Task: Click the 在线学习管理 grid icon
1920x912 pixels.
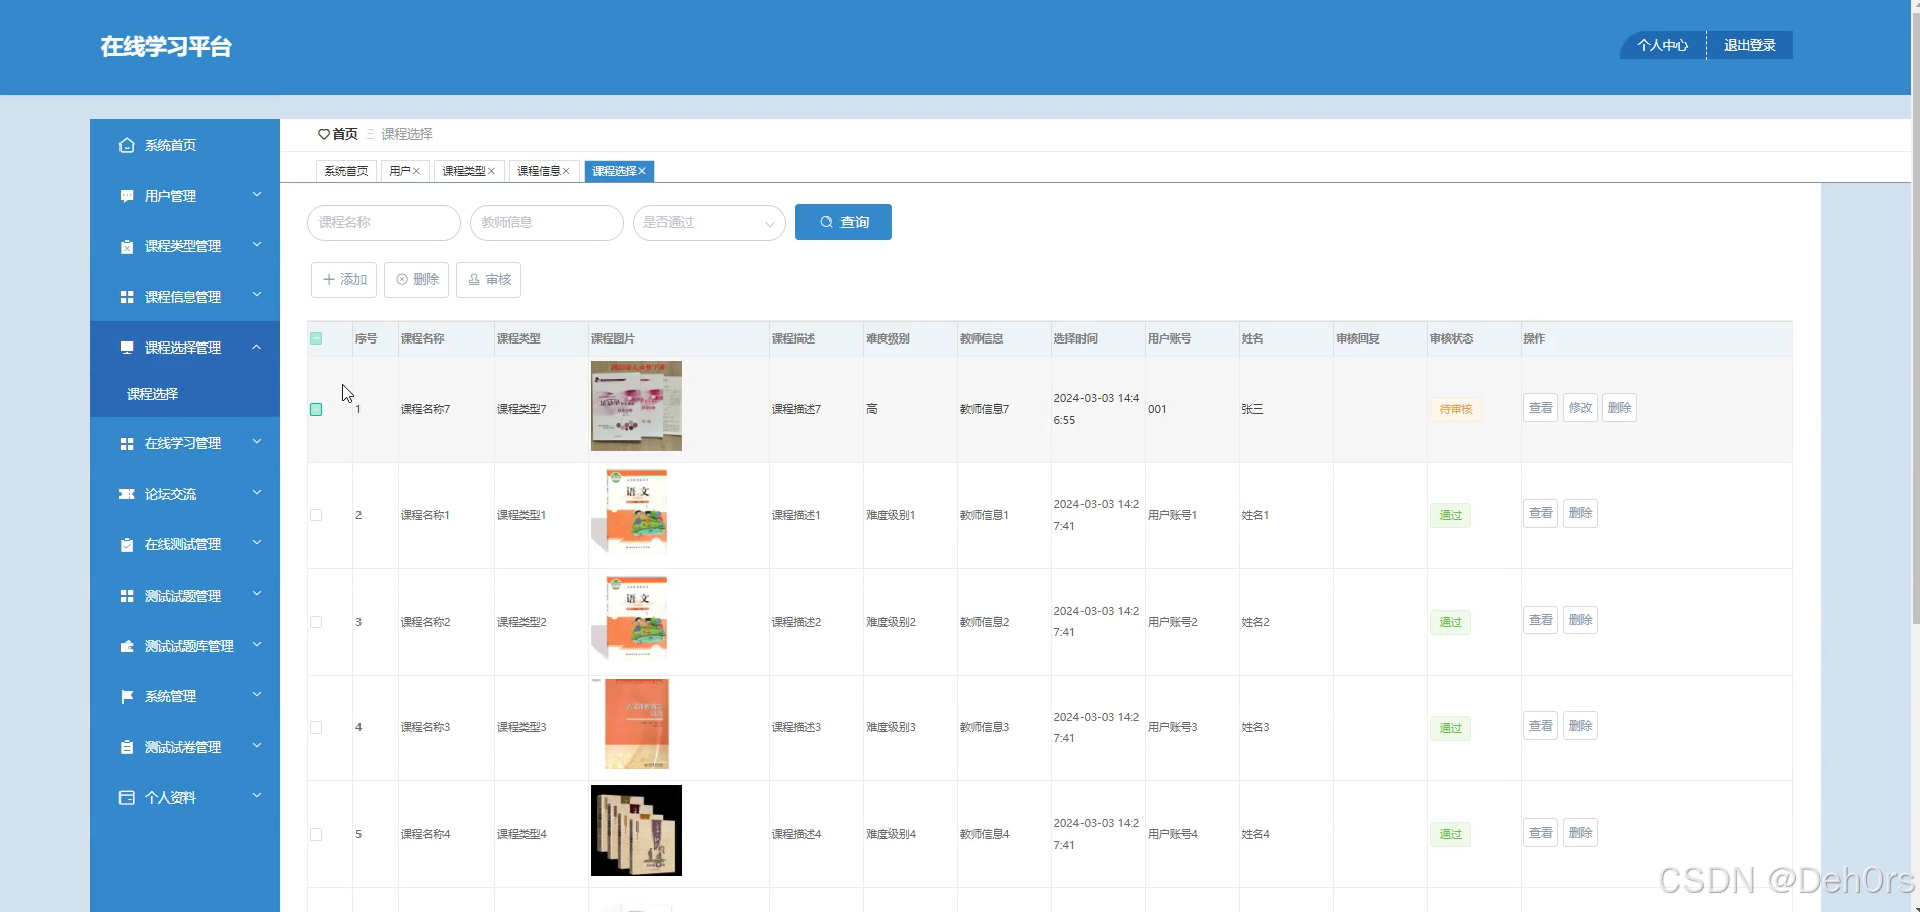Action: pyautogui.click(x=126, y=443)
